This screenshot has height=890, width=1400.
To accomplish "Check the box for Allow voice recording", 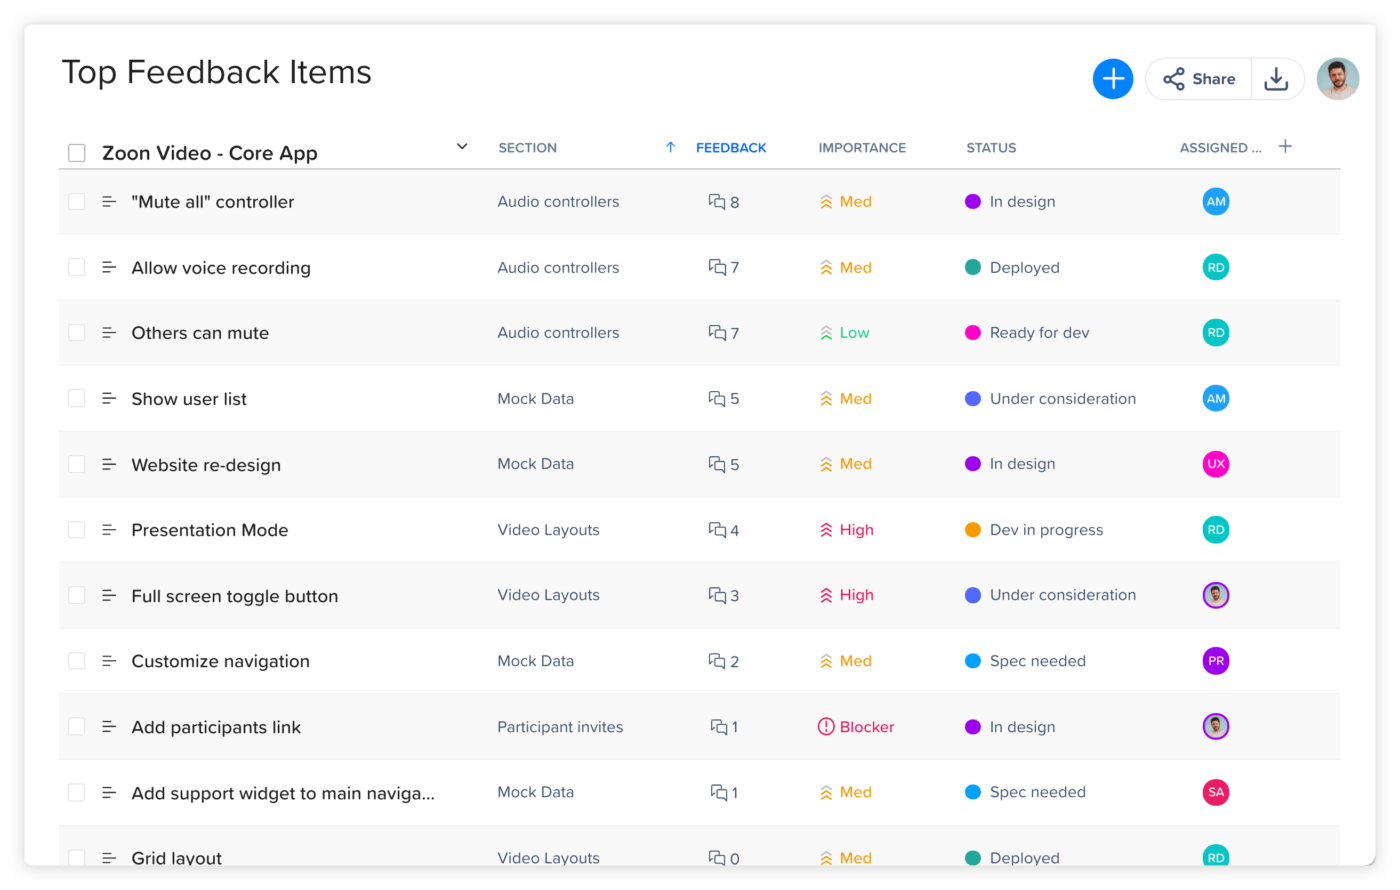I will pyautogui.click(x=77, y=267).
